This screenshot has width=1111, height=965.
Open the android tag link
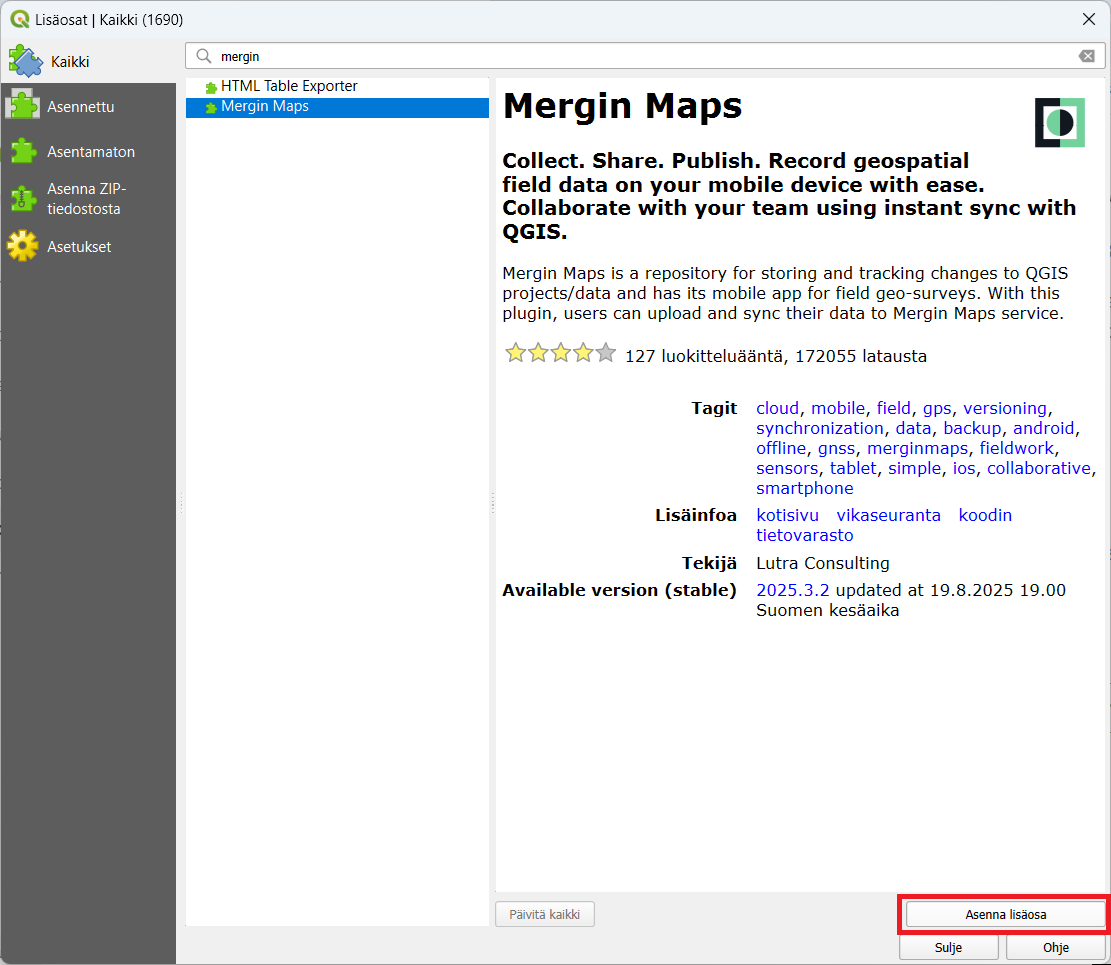(x=1044, y=428)
